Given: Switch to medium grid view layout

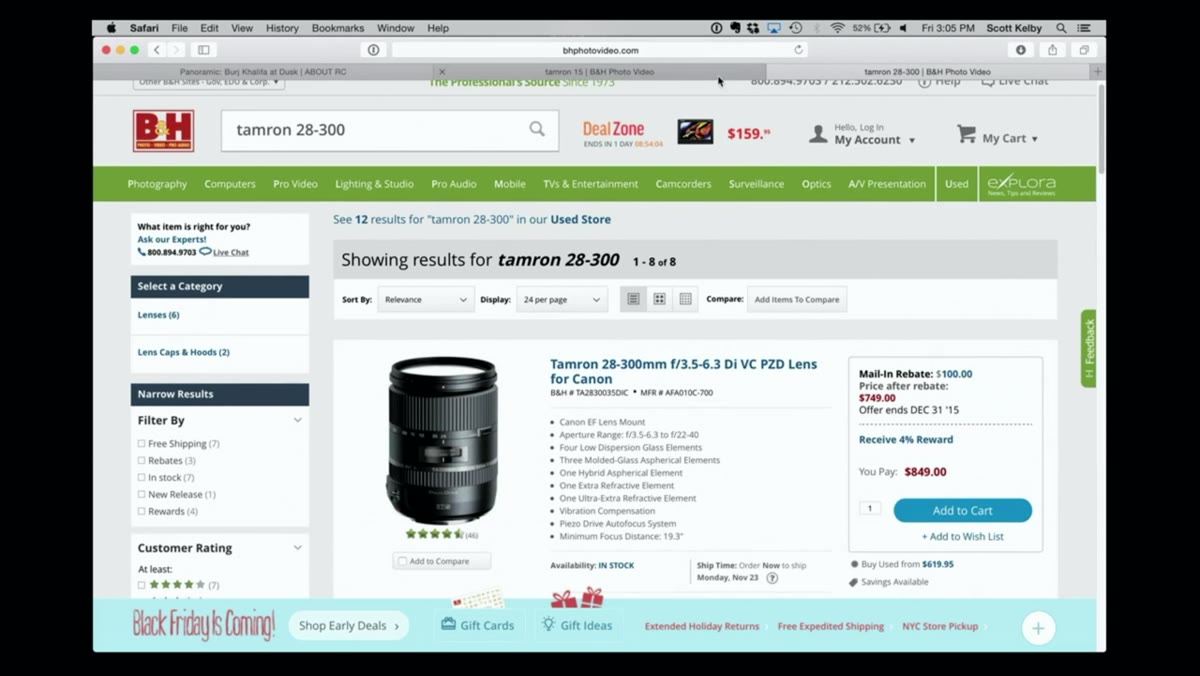Looking at the screenshot, I should click(x=659, y=299).
